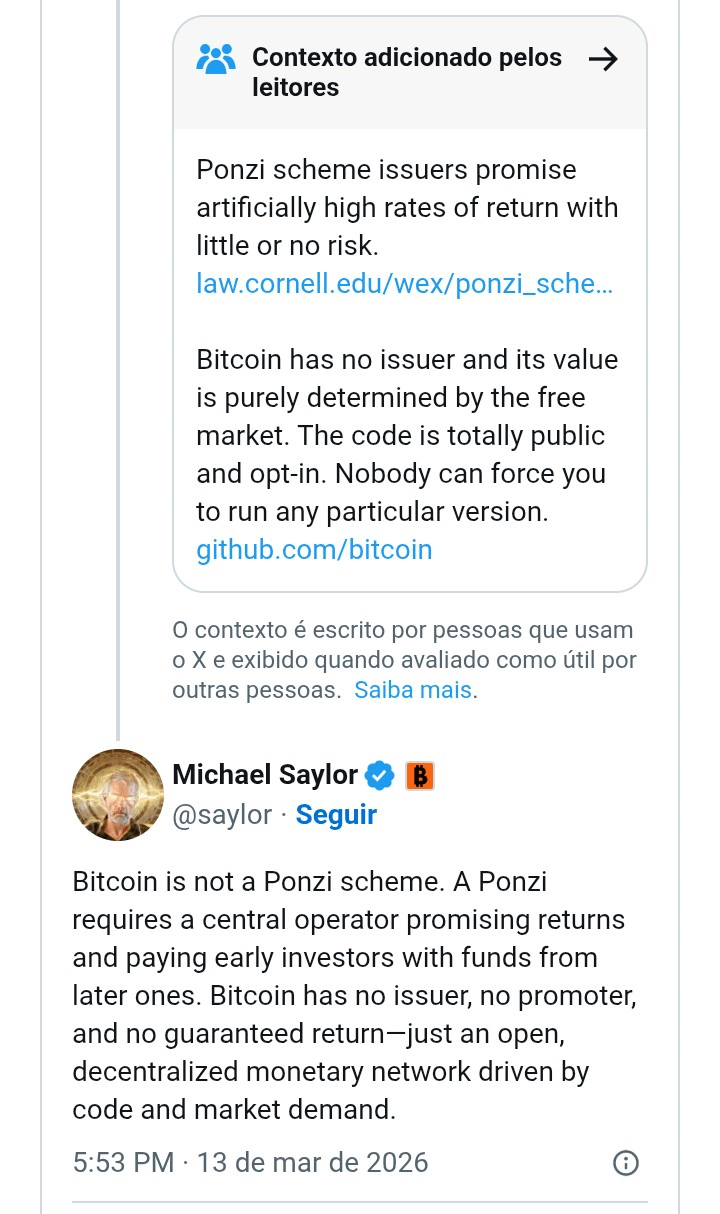Click the community notes people icon
Screen dimensions: 720x1214
click(x=216, y=59)
